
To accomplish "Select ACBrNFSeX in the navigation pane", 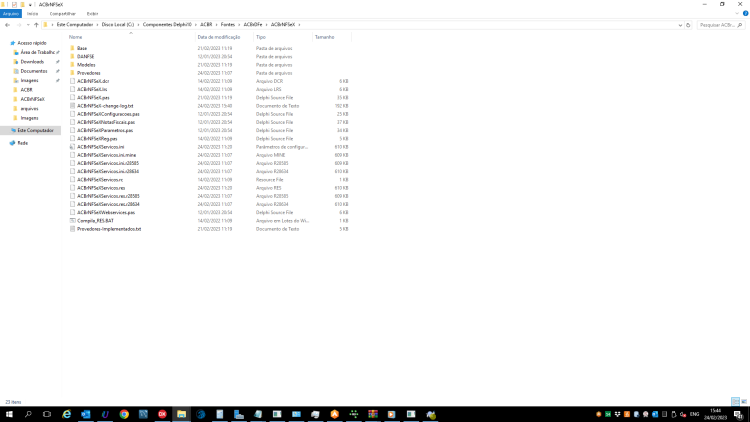I will [33, 99].
